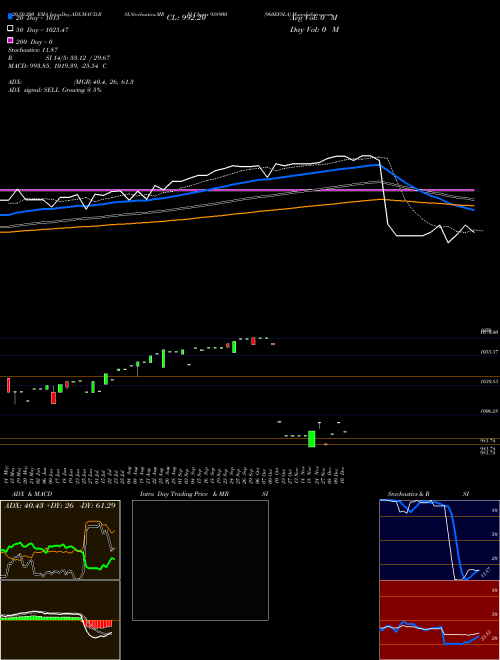Click the magenta 200 Day EMA legend swatch
This screenshot has height=660, width=500.
[10, 40]
